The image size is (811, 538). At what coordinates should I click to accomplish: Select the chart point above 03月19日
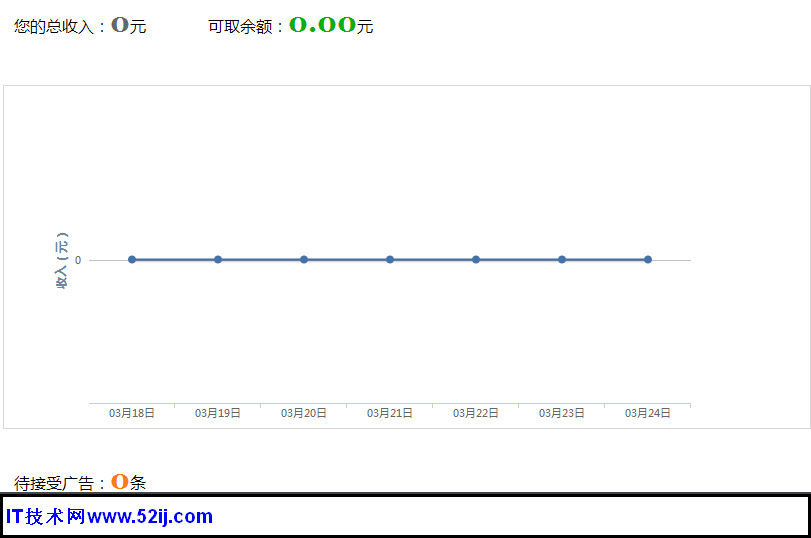218,260
